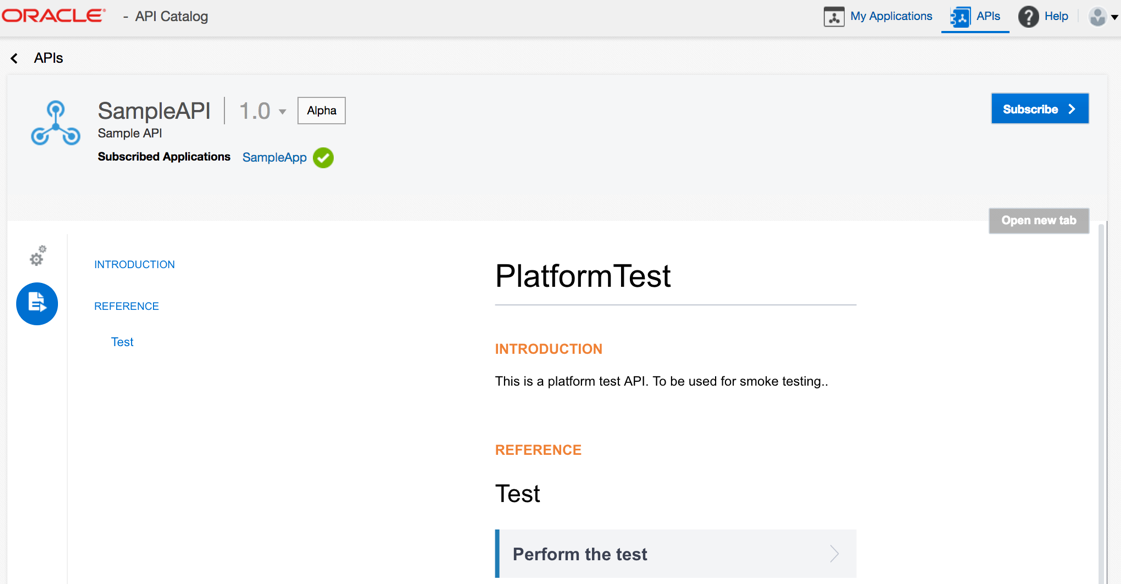Click the Open new tab button
The width and height of the screenshot is (1121, 584).
1039,220
